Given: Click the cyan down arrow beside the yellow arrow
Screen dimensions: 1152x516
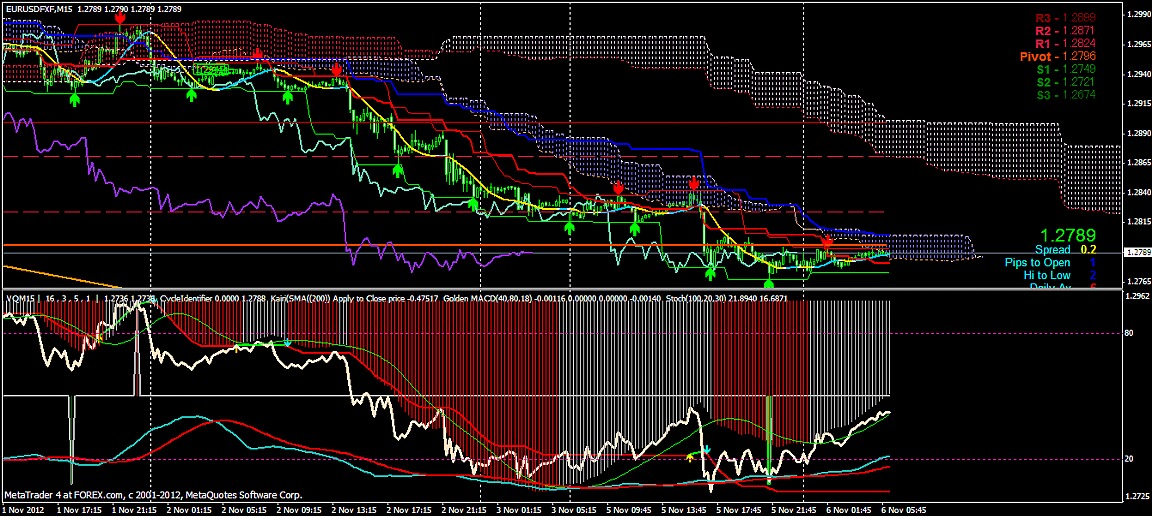Looking at the screenshot, I should click(706, 448).
